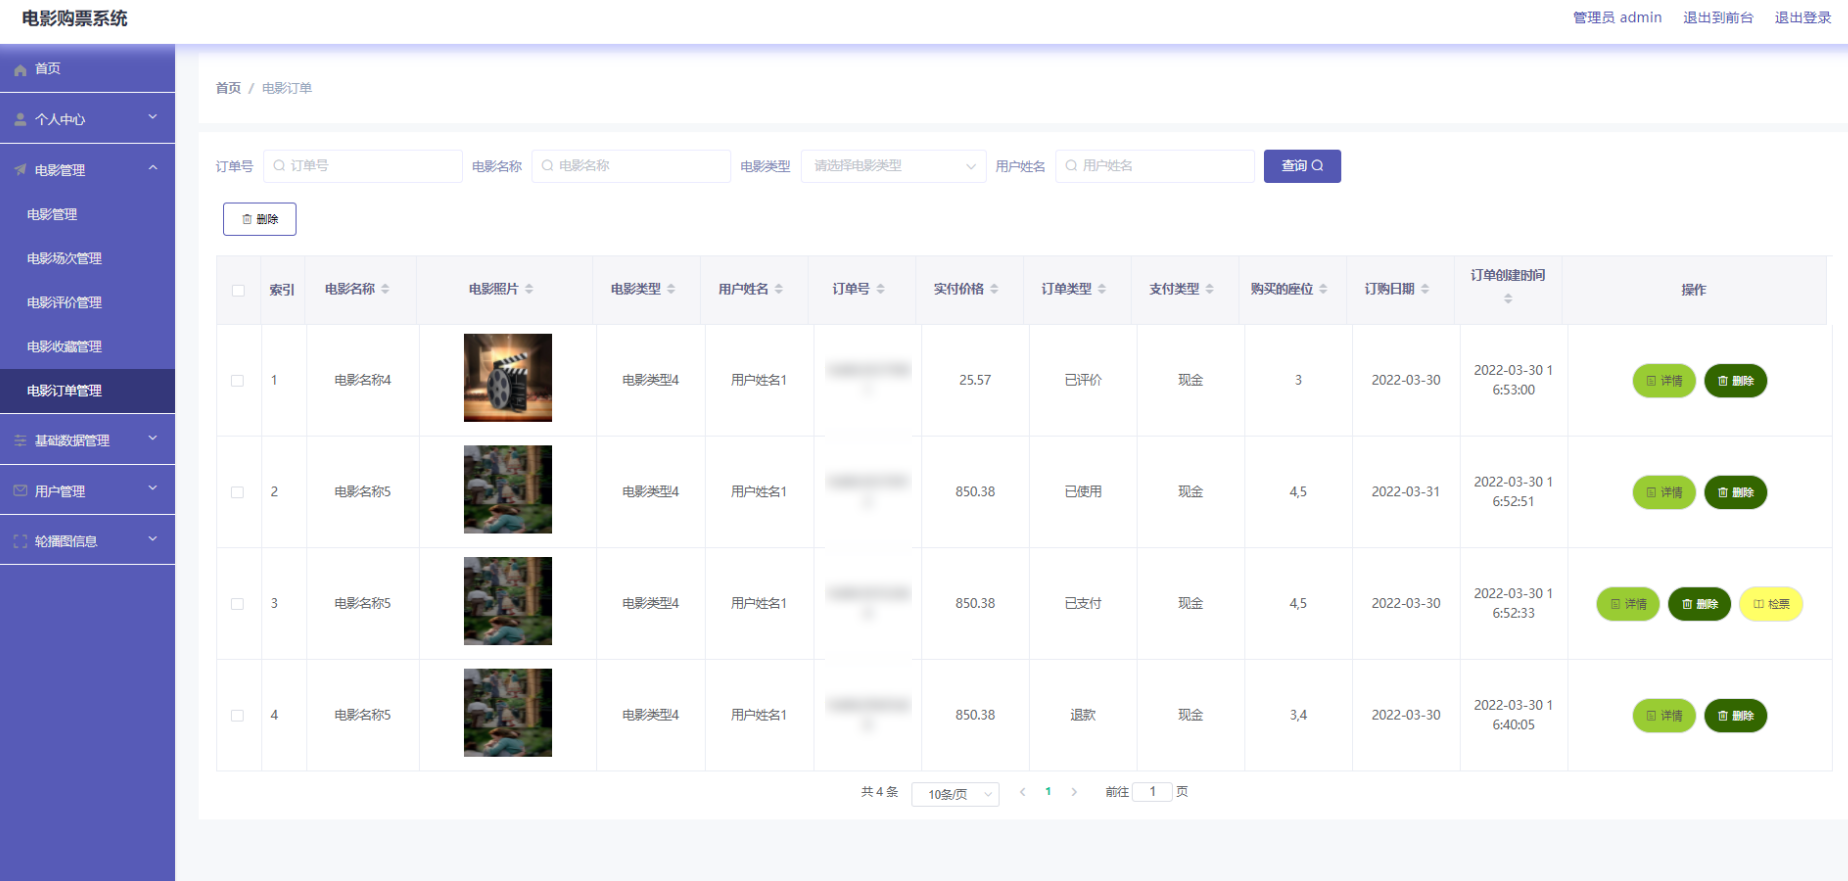This screenshot has height=881, width=1848.
Task: Click sort arrows on 支付类型 column
Action: 1209,289
